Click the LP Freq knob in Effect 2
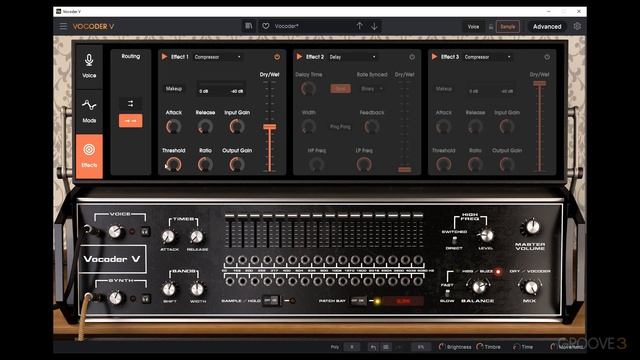The image size is (640, 360). pos(364,164)
